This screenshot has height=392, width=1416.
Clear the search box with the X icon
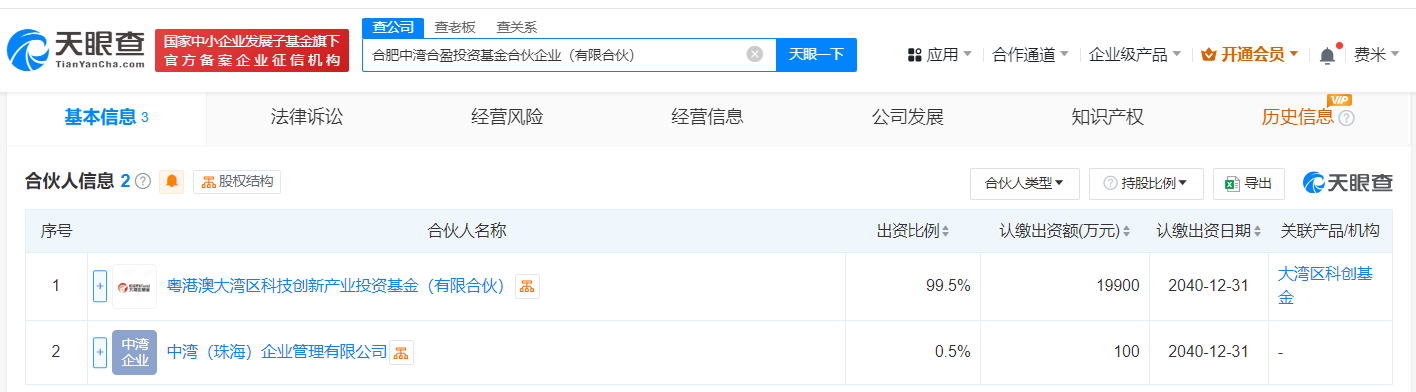[x=755, y=54]
